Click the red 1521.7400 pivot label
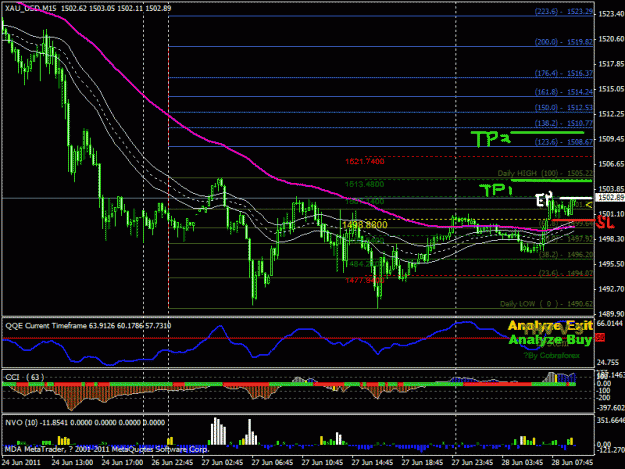The height and width of the screenshot is (469, 625). 365,161
